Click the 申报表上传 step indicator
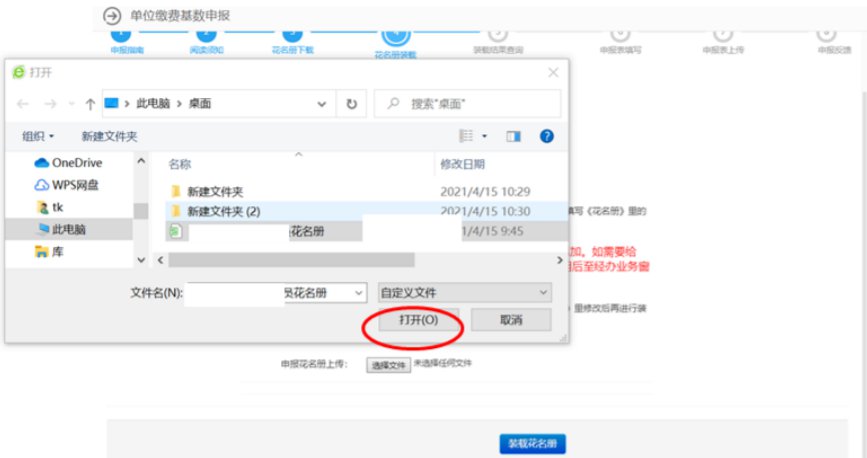Screen dimensions: 867x458 tap(723, 41)
